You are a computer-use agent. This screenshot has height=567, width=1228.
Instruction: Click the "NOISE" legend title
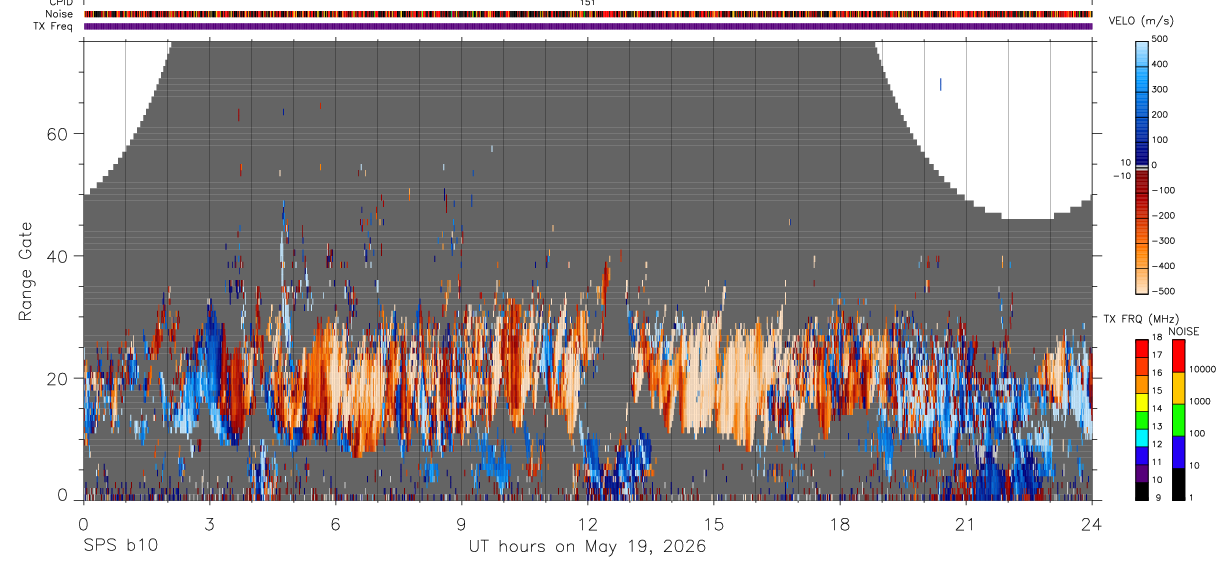1183,331
